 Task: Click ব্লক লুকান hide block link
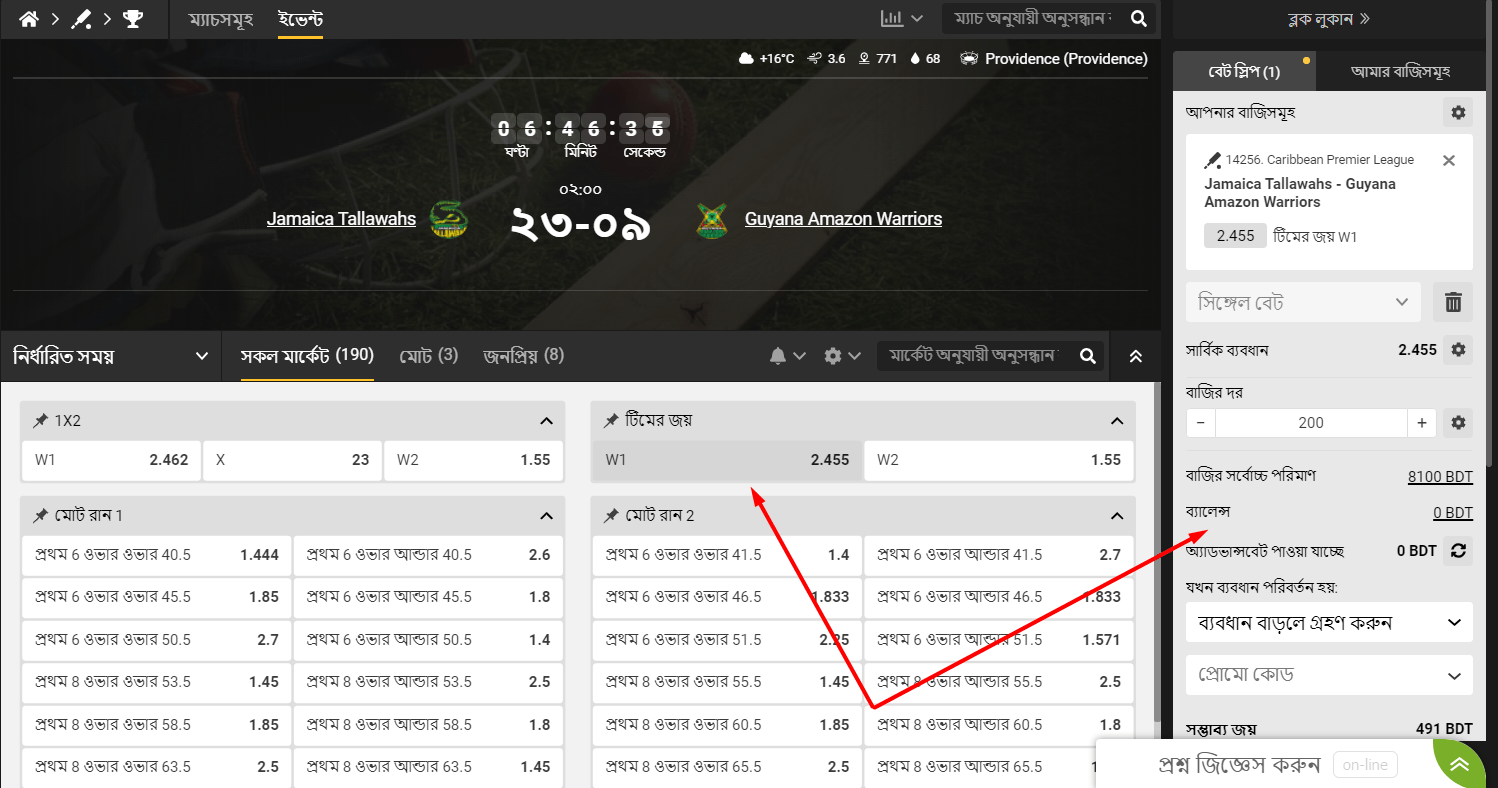(1329, 18)
